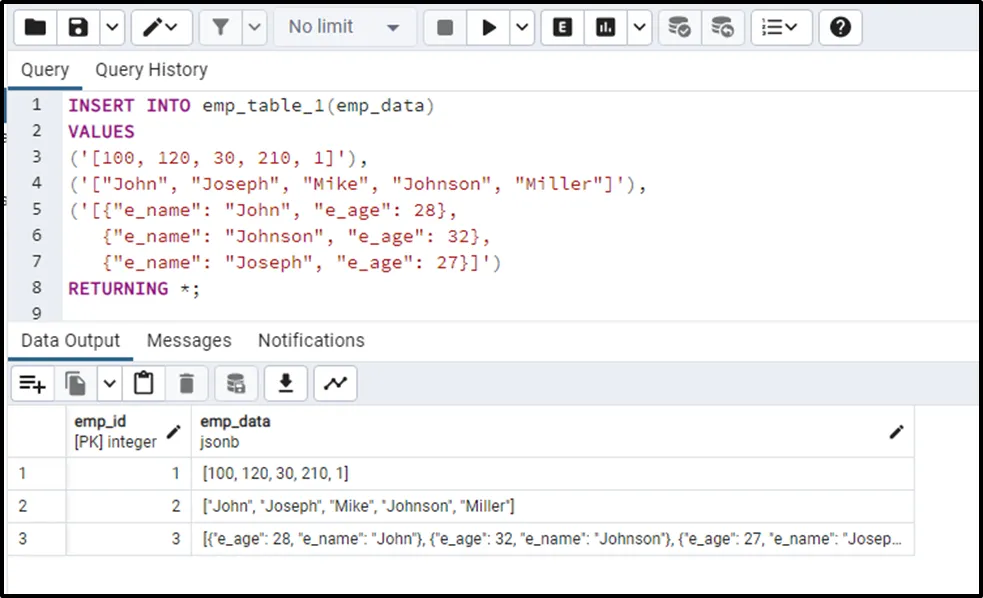
Task: Download results using the download icon
Action: tap(286, 383)
